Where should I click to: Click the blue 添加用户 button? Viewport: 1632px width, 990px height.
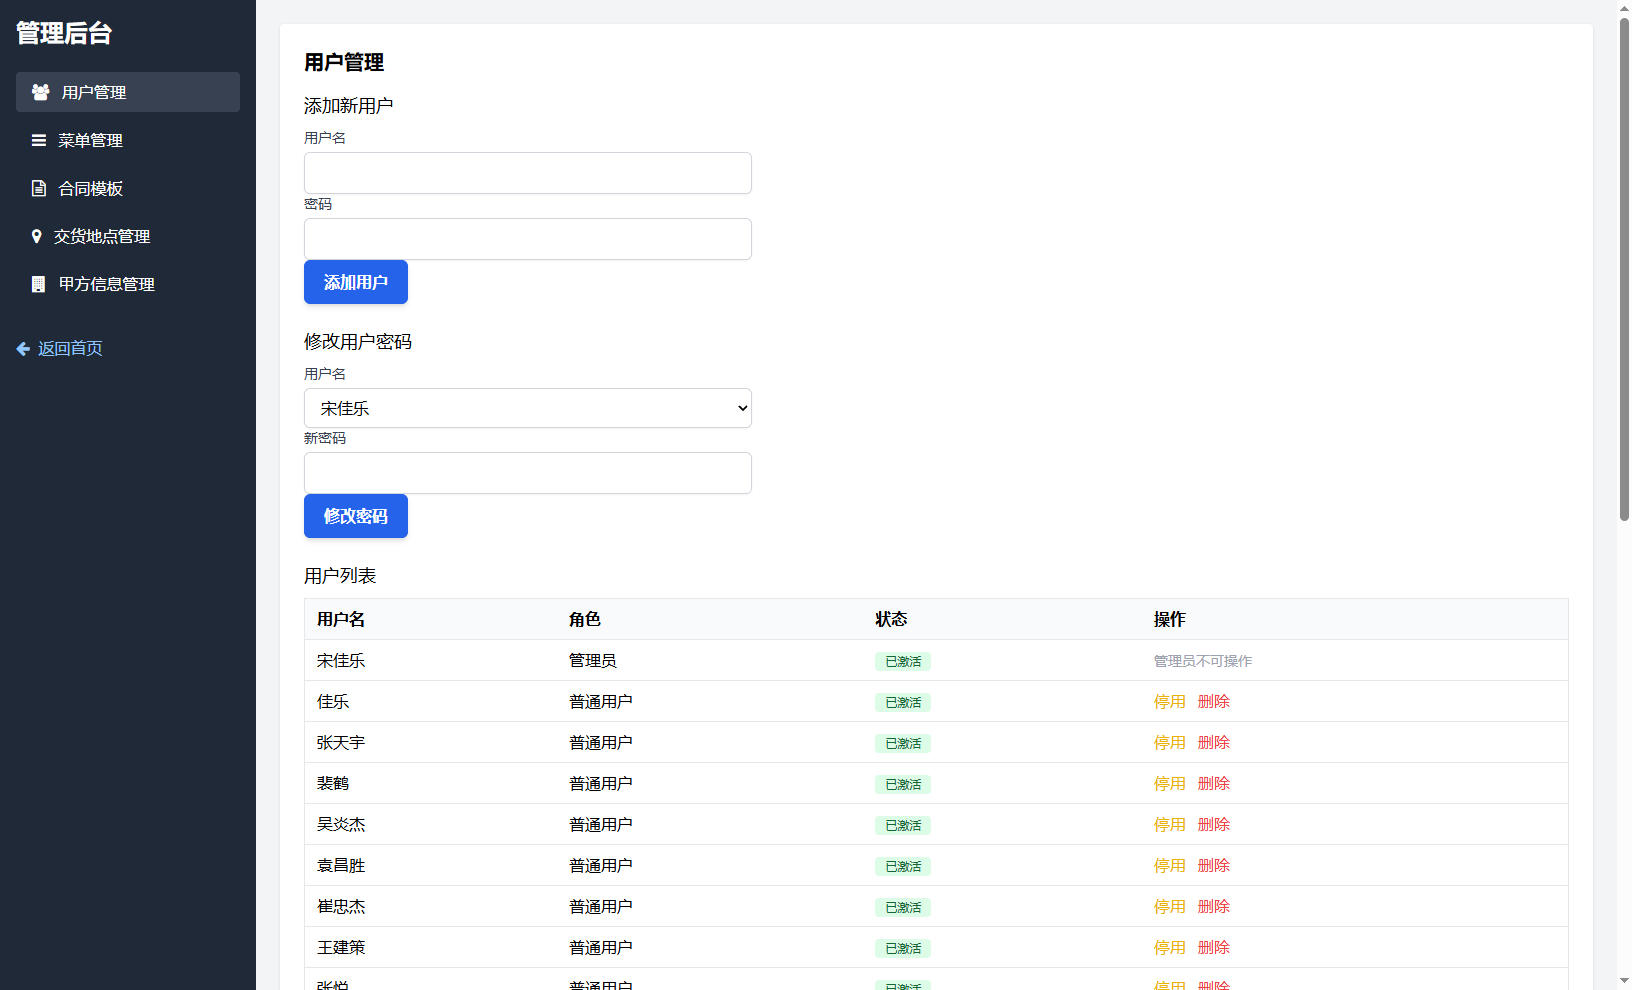click(356, 282)
